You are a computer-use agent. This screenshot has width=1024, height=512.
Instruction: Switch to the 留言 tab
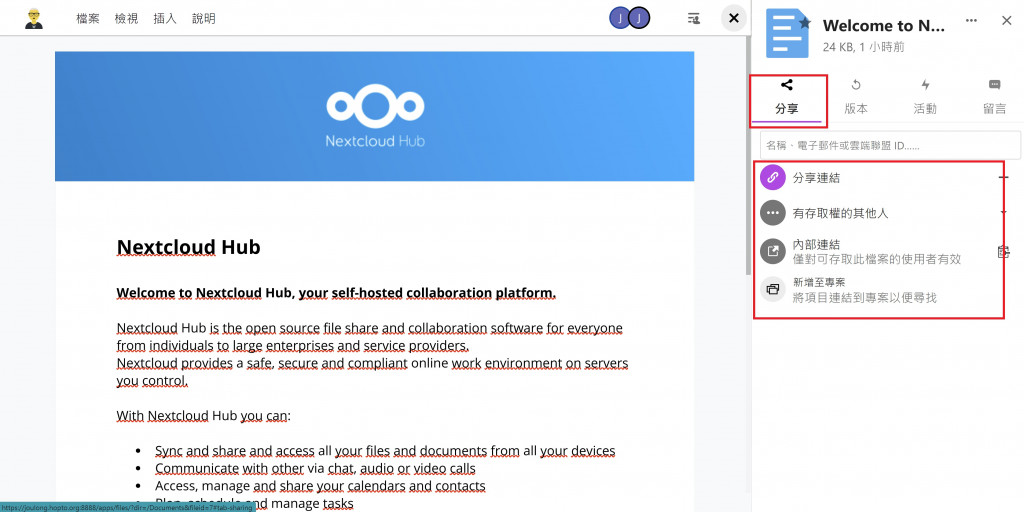[995, 99]
